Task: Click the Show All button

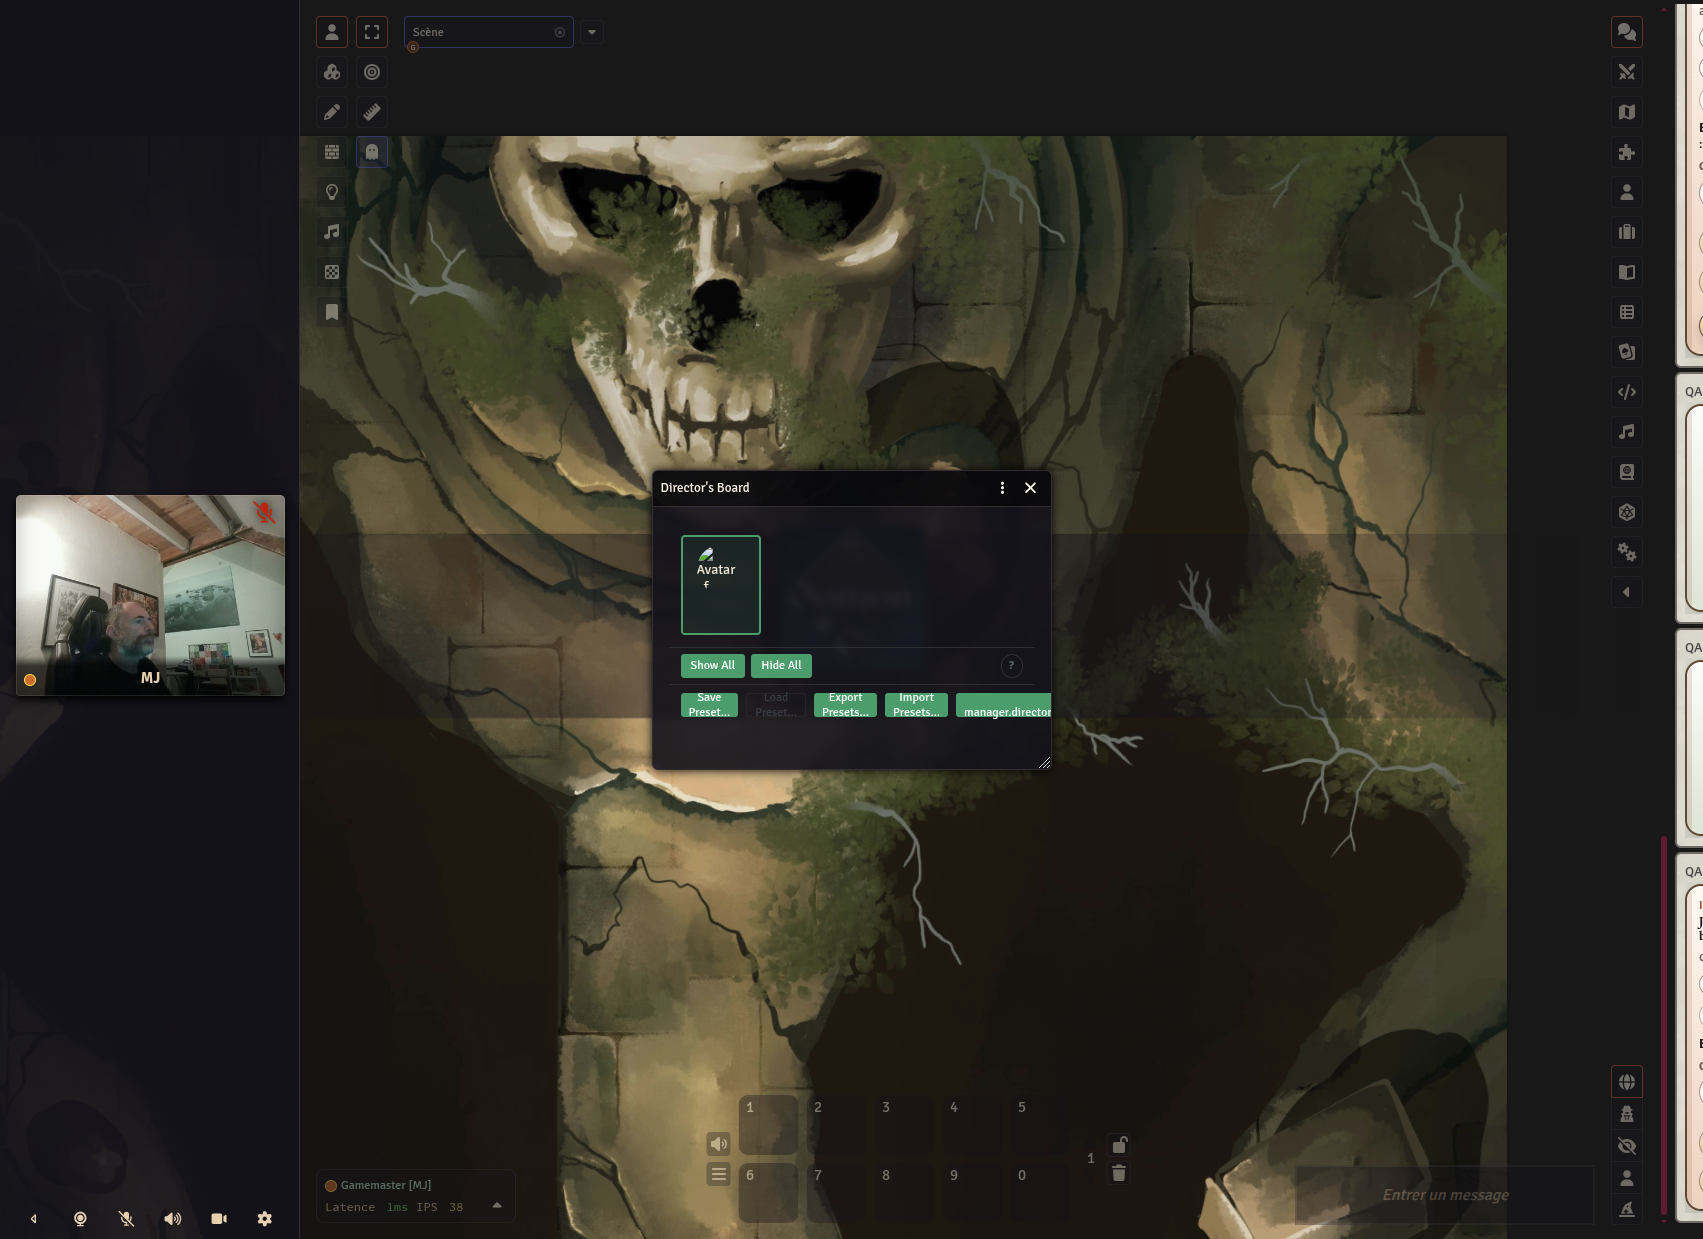Action: click(x=712, y=666)
